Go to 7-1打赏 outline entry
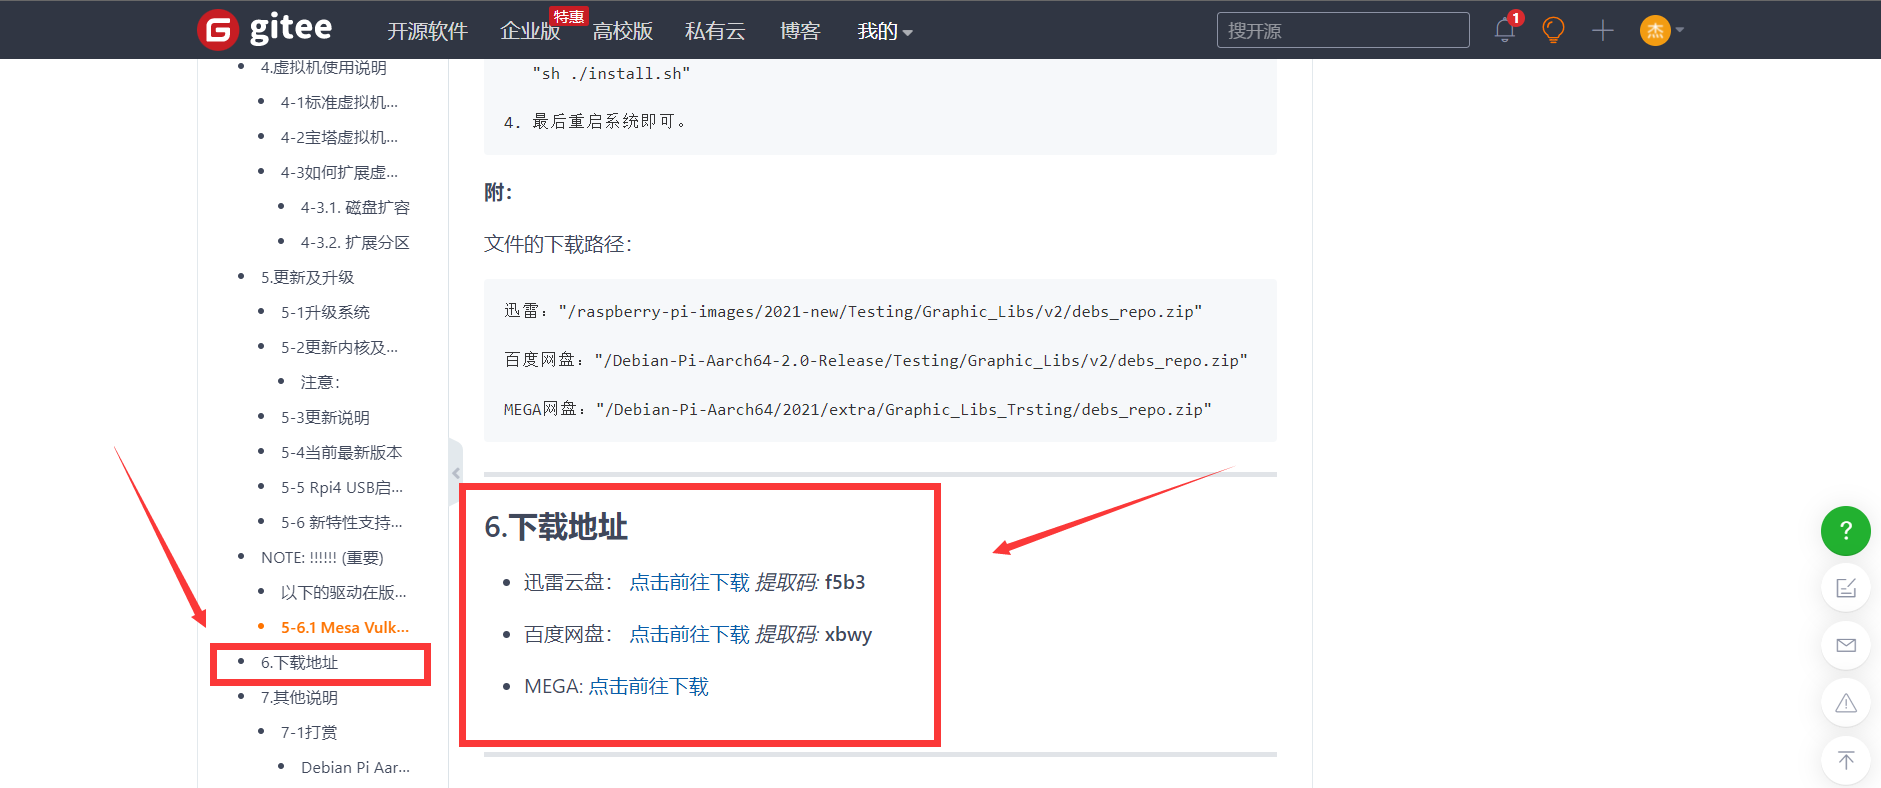1881x788 pixels. [309, 732]
